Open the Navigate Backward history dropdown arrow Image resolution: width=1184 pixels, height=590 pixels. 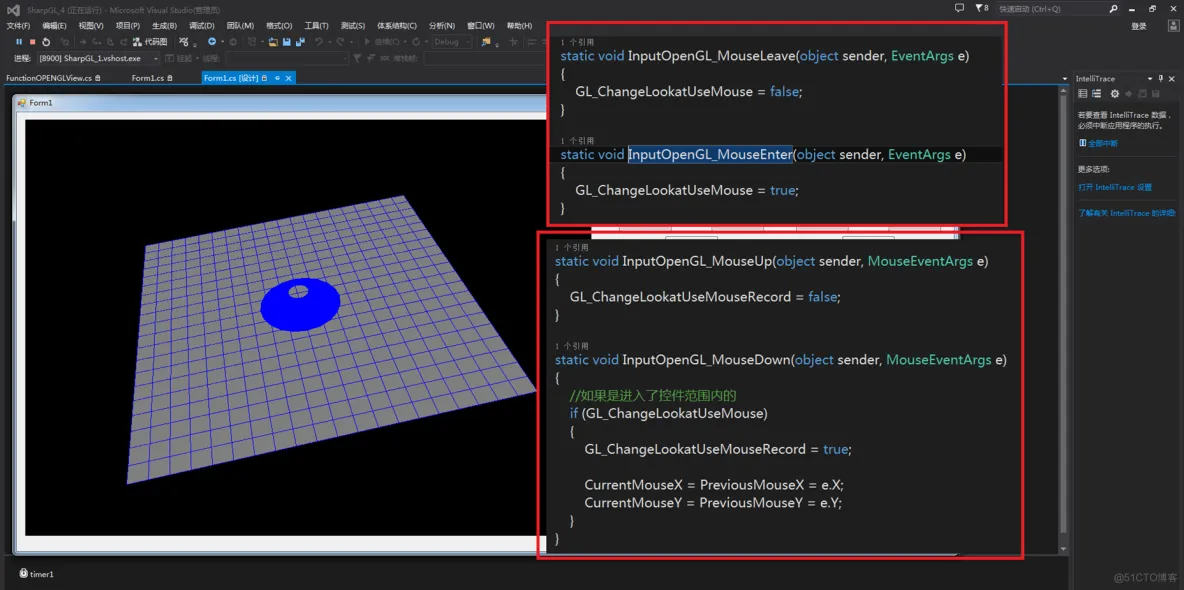[x=222, y=42]
